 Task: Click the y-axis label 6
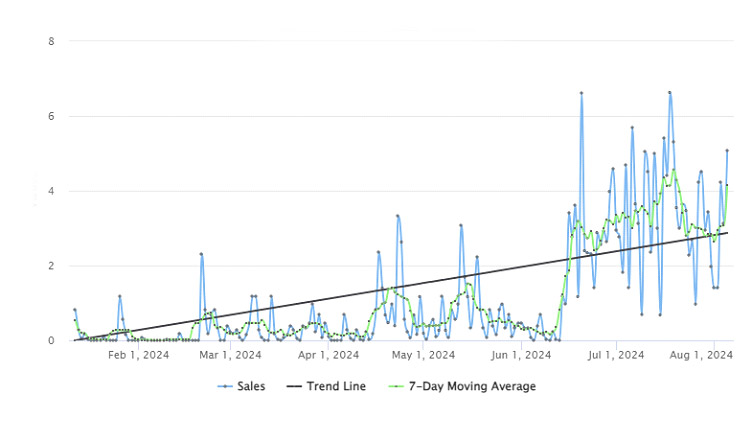pos(51,116)
